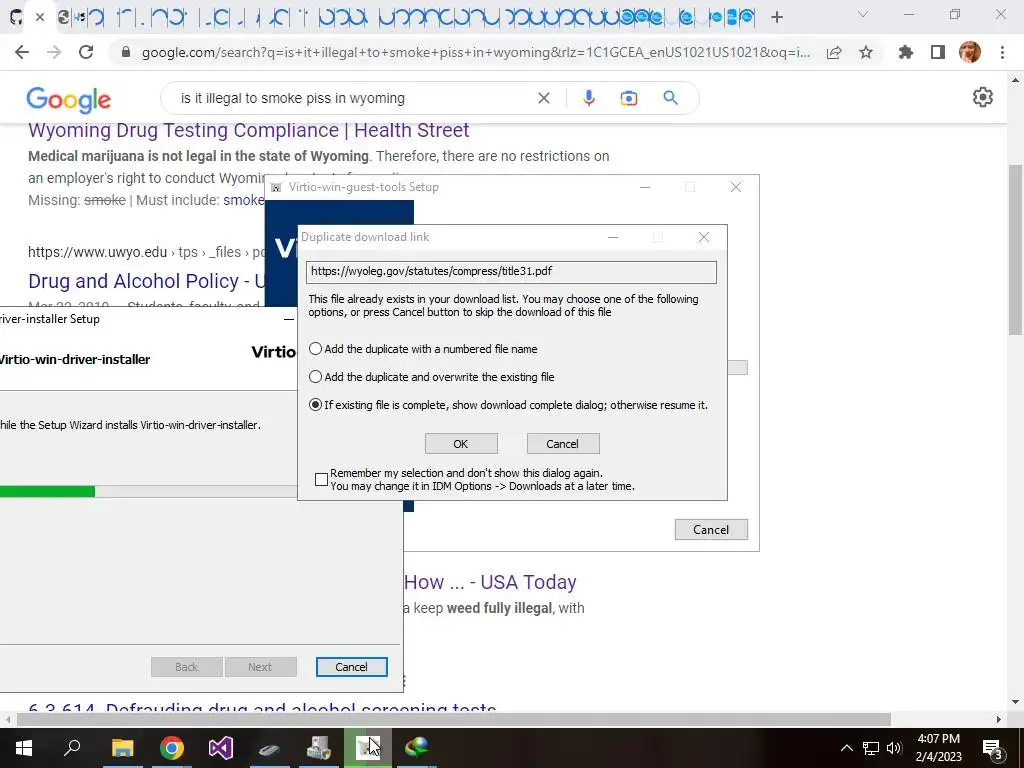Screen dimensions: 1024x768
Task: Close the Duplicate download link dialog
Action: click(x=703, y=237)
